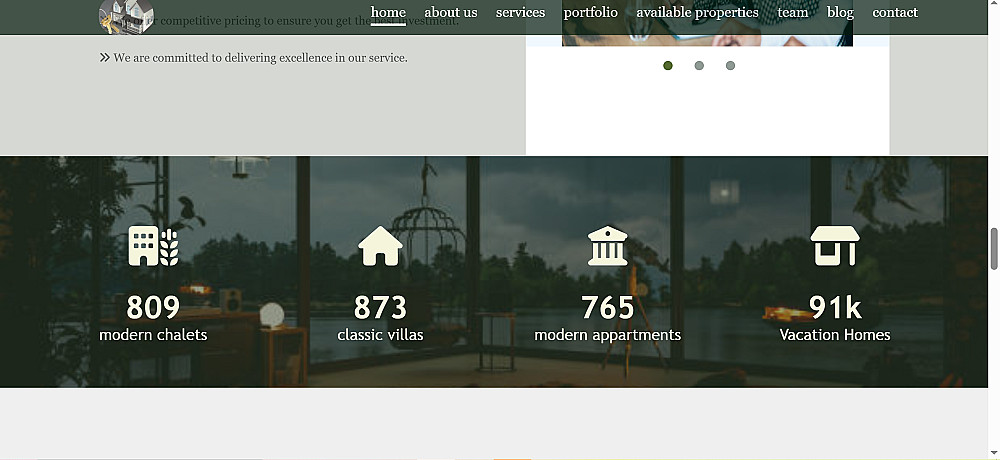Click the scrollbar down arrow
Viewport: 1000px width, 460px height.
coord(994,453)
